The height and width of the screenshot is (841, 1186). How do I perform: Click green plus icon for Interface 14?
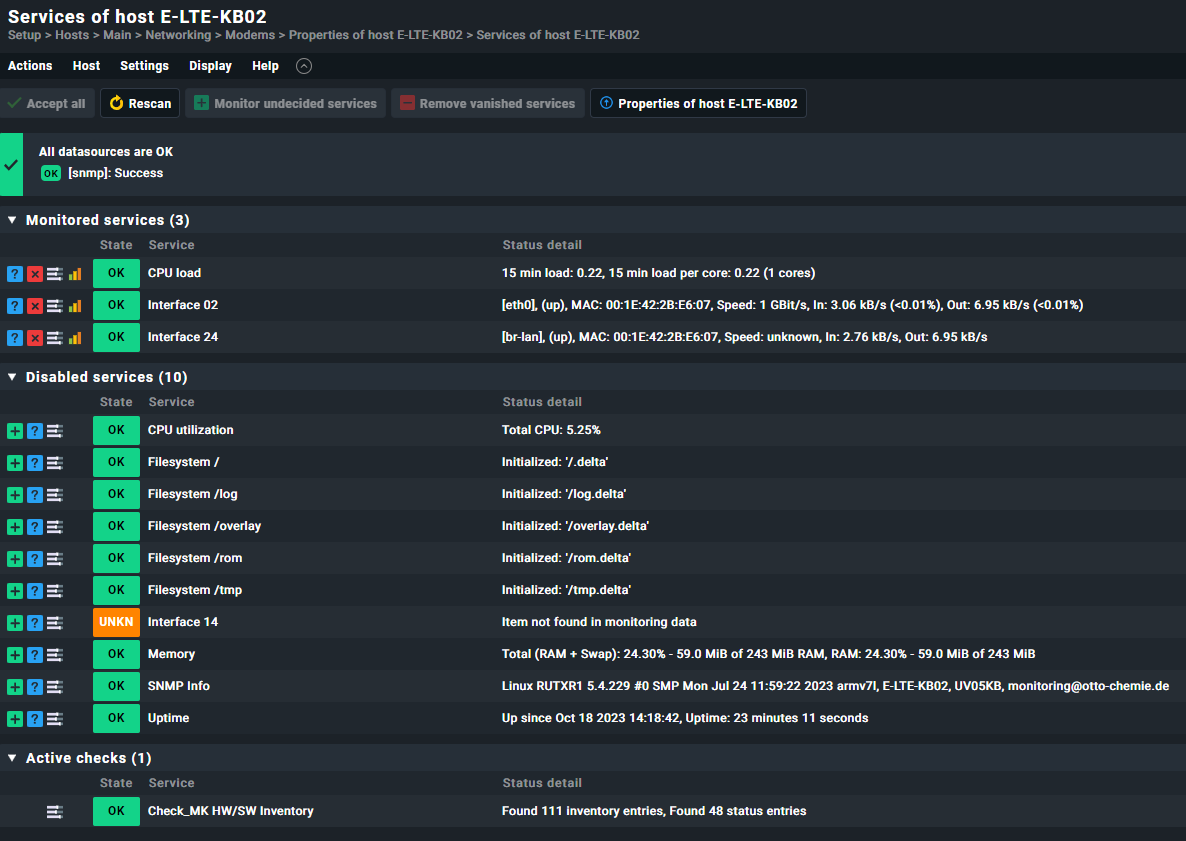coord(14,622)
